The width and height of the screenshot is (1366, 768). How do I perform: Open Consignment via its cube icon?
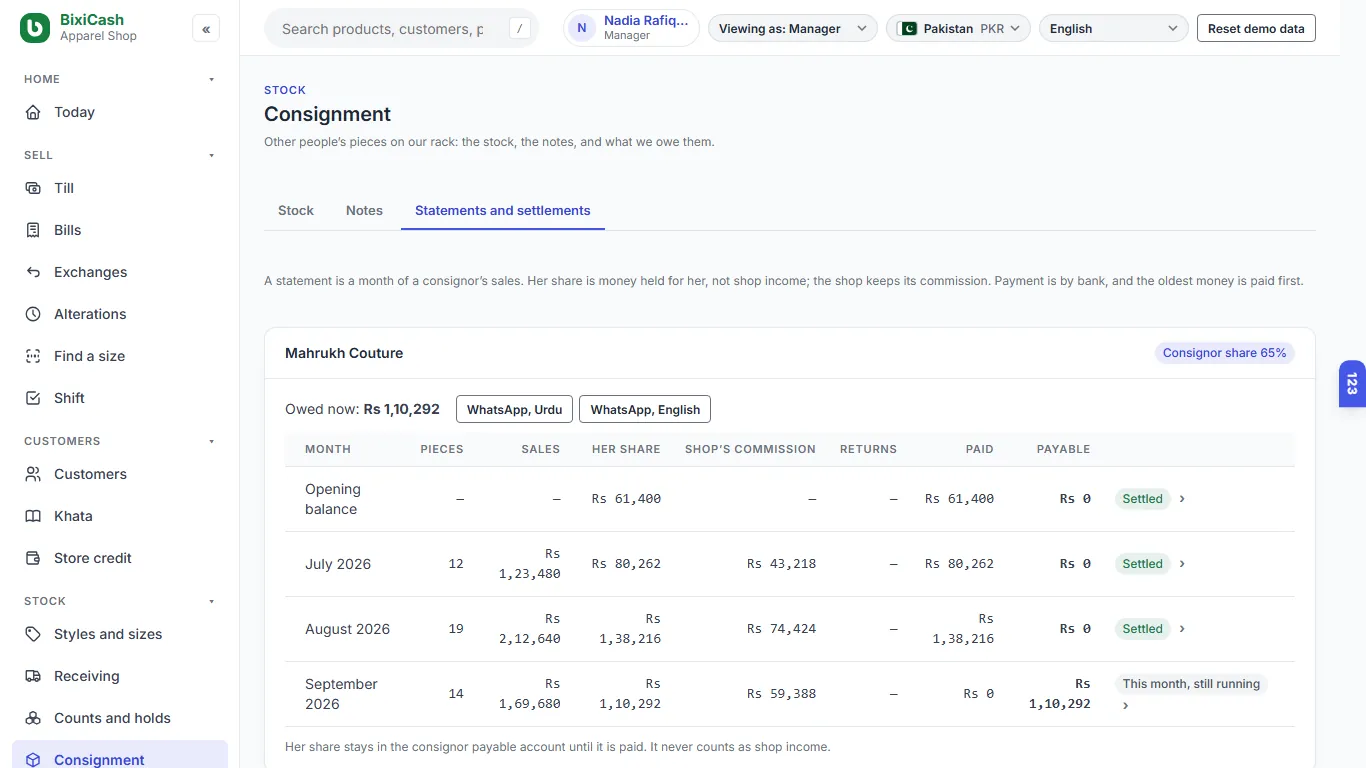pos(33,760)
